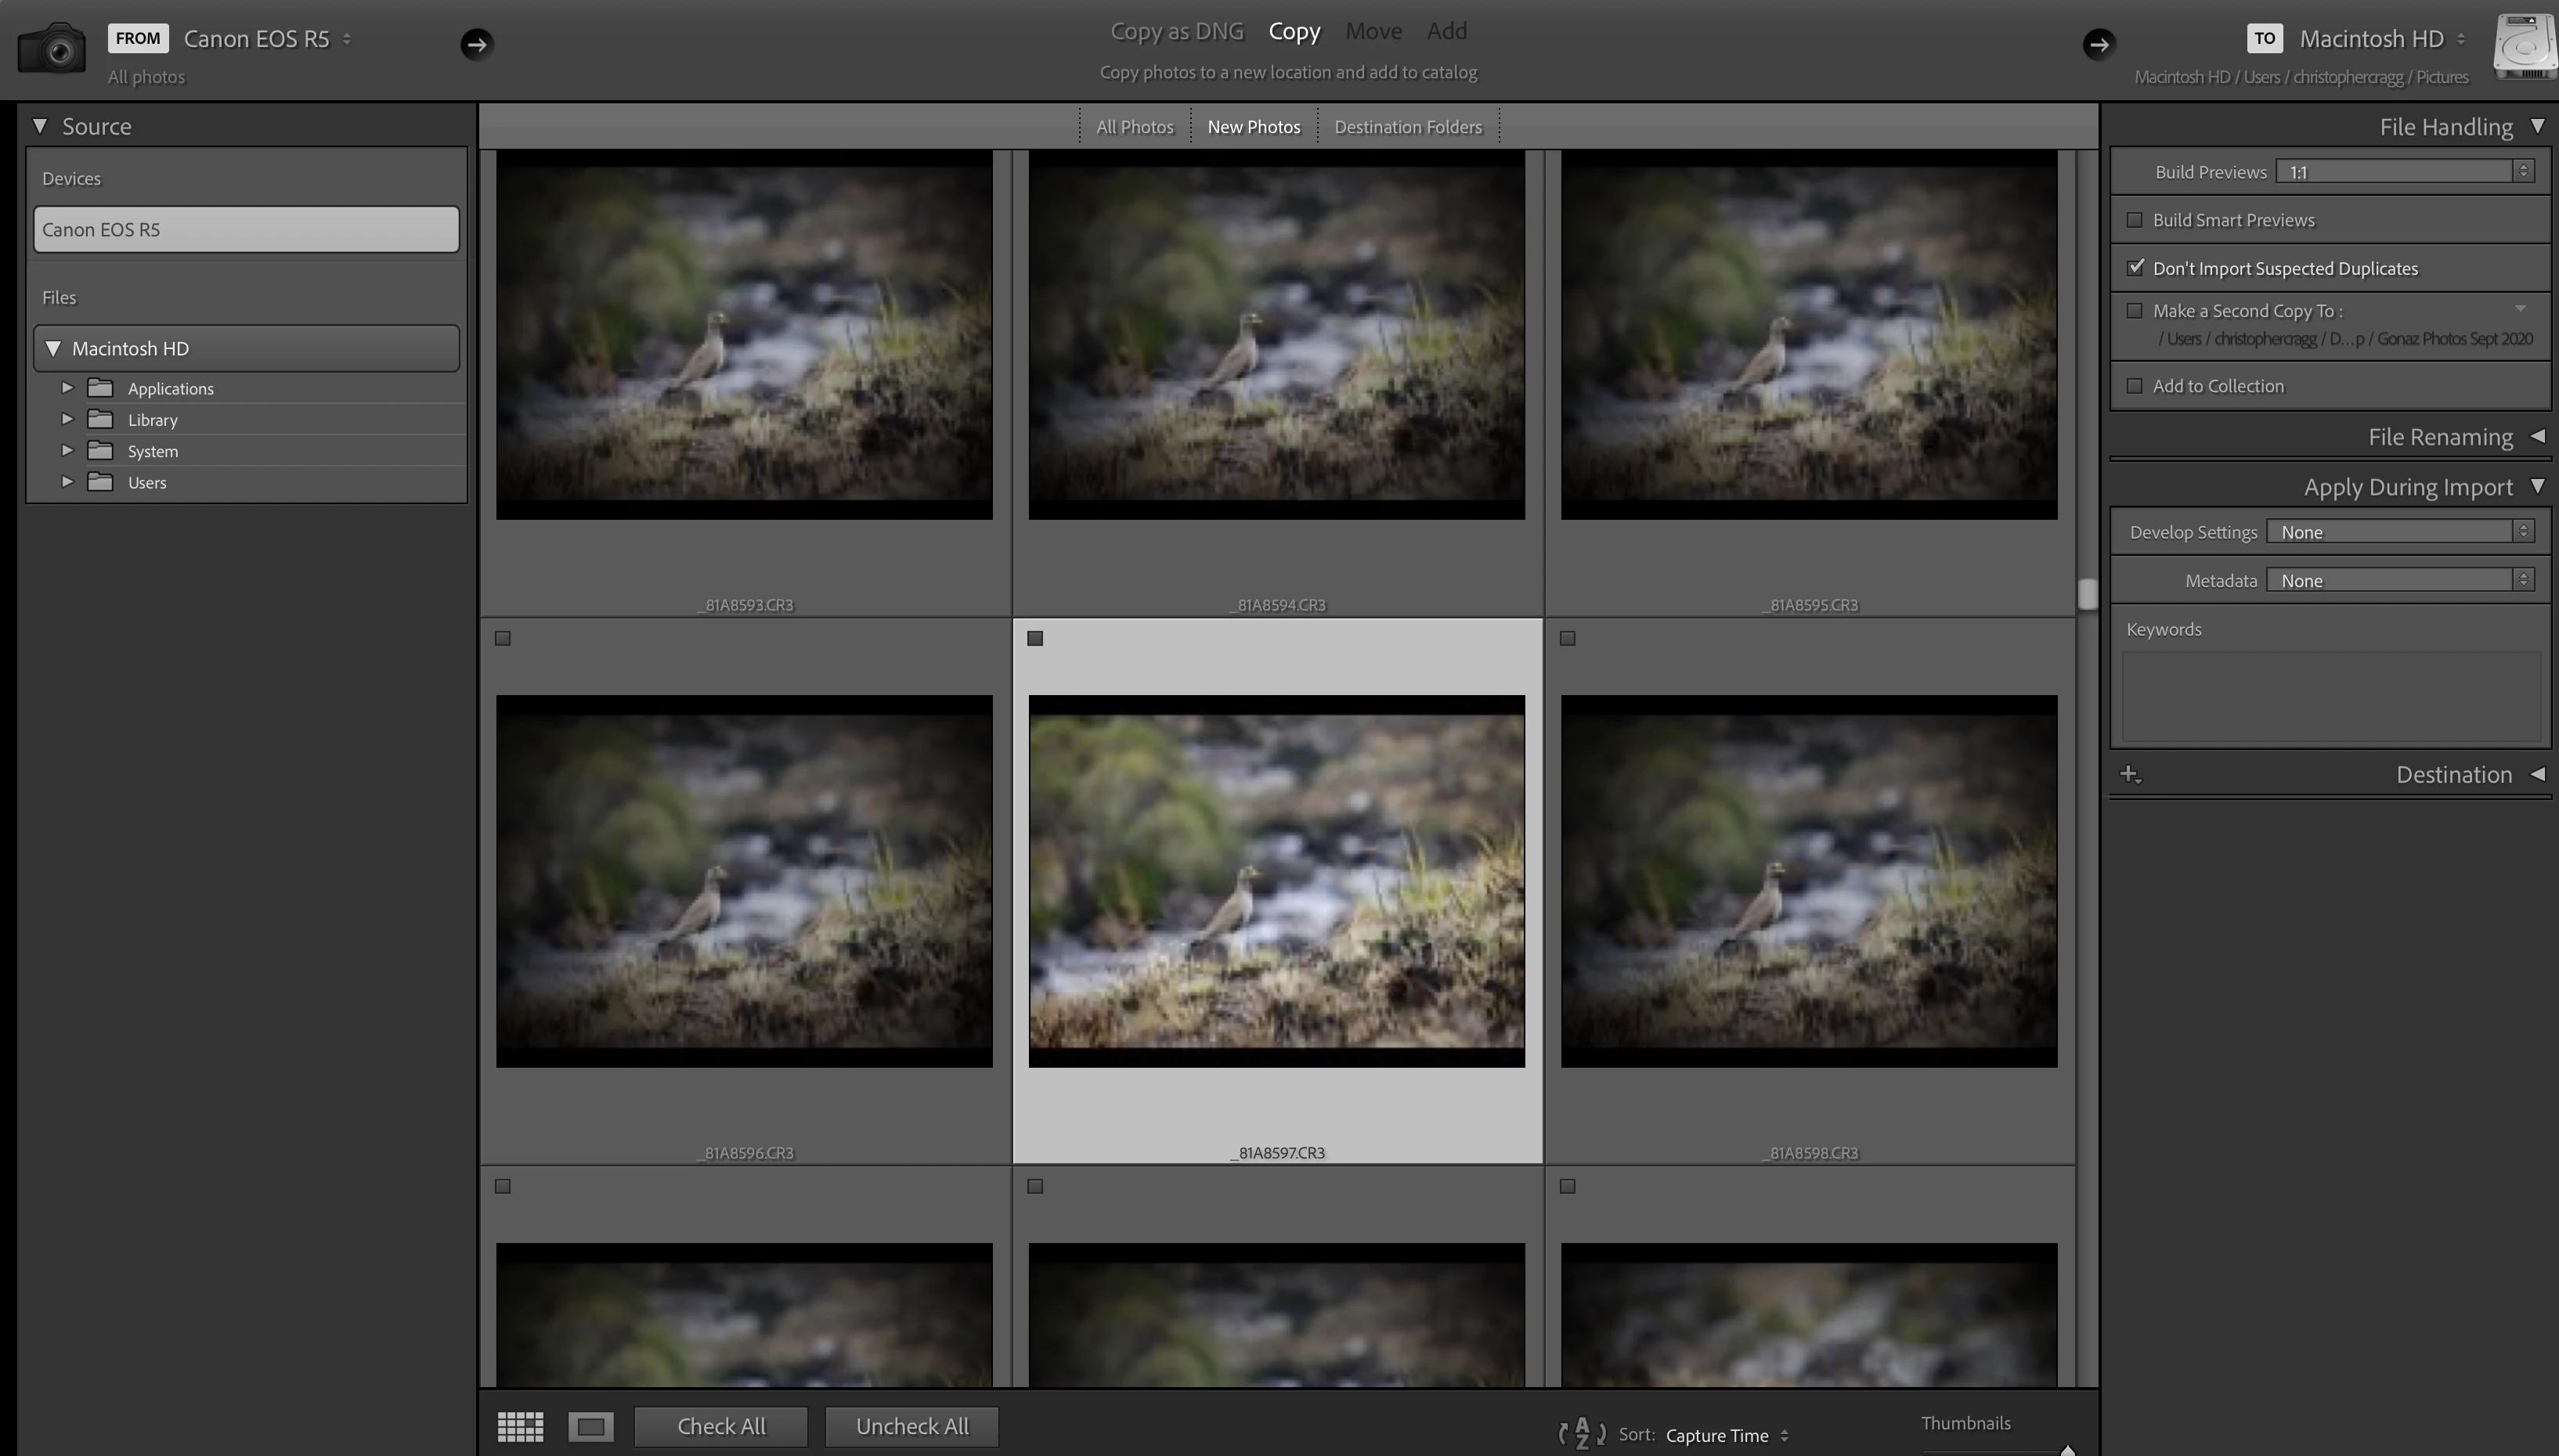Enable Build Smart Previews checkbox
The width and height of the screenshot is (2559, 1456).
(2135, 220)
